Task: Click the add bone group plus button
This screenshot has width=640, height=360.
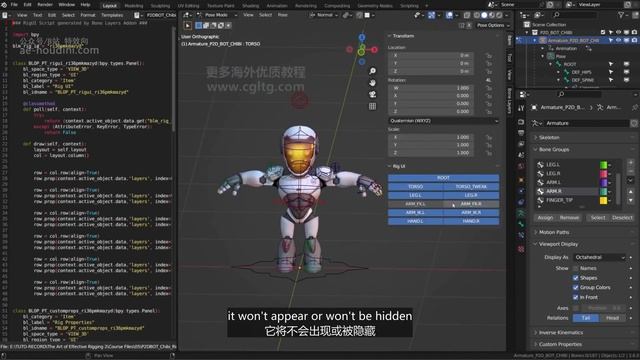Action: [631, 163]
